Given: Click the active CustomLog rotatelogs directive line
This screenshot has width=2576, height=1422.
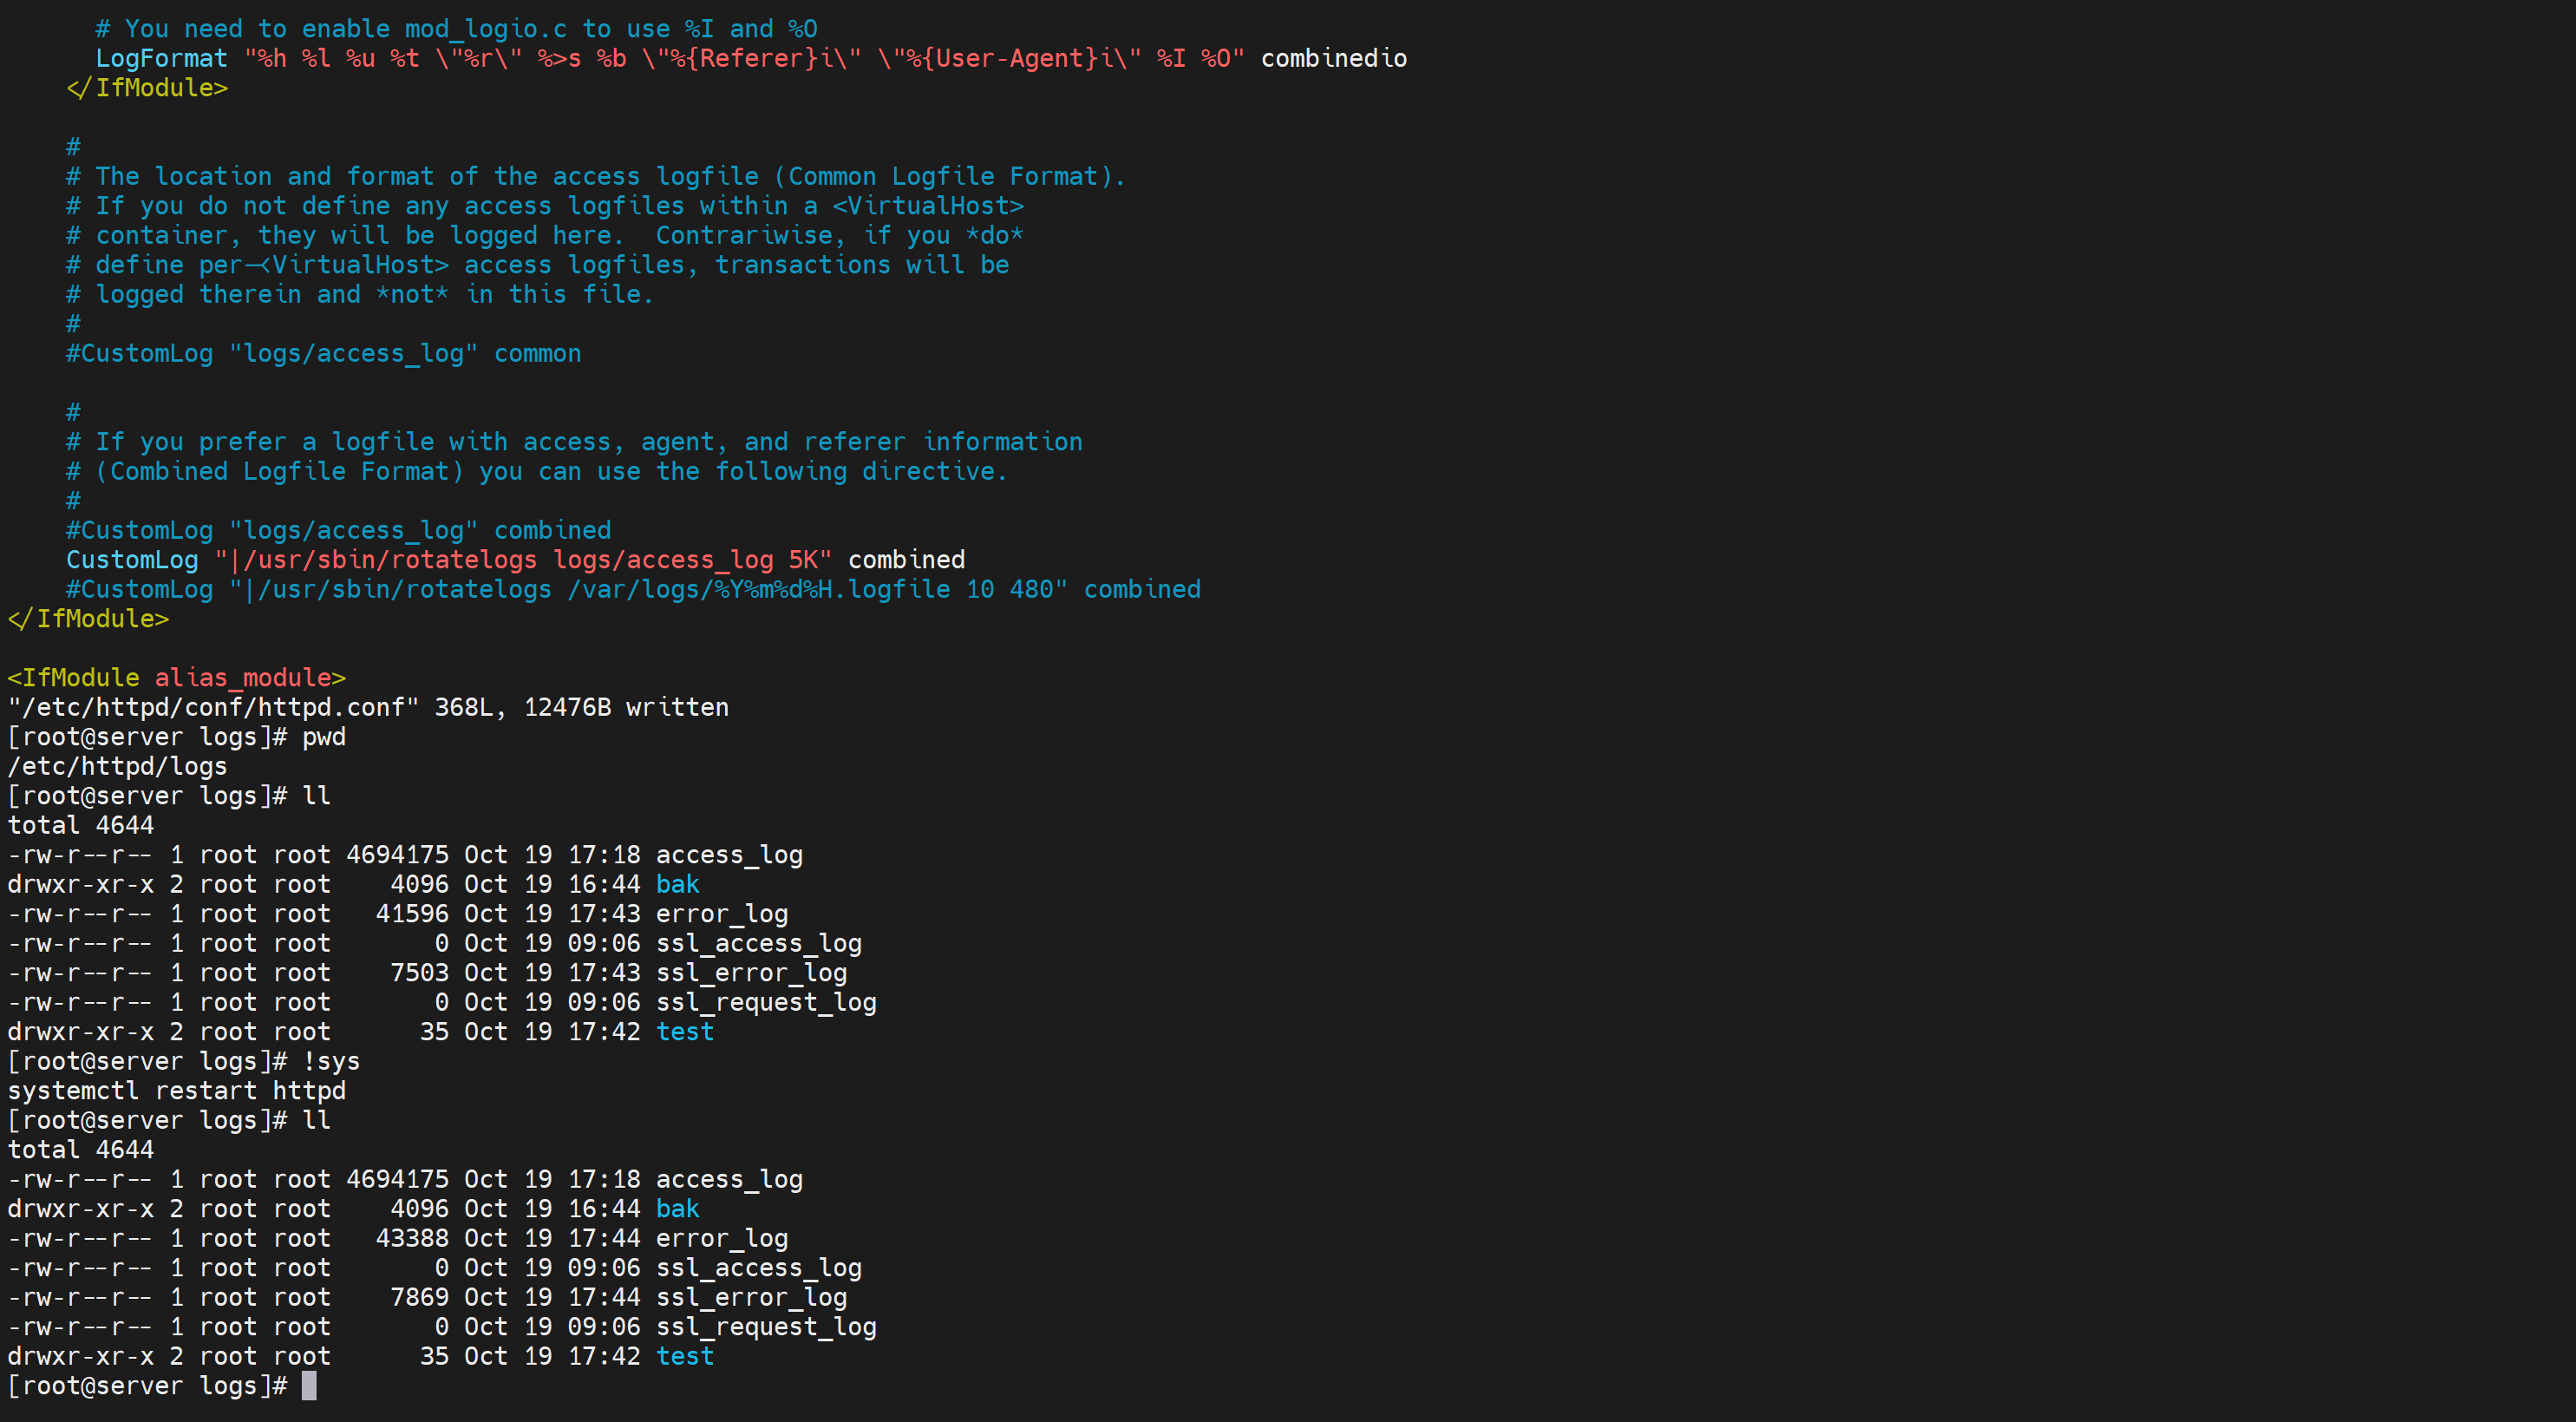Looking at the screenshot, I should point(515,560).
